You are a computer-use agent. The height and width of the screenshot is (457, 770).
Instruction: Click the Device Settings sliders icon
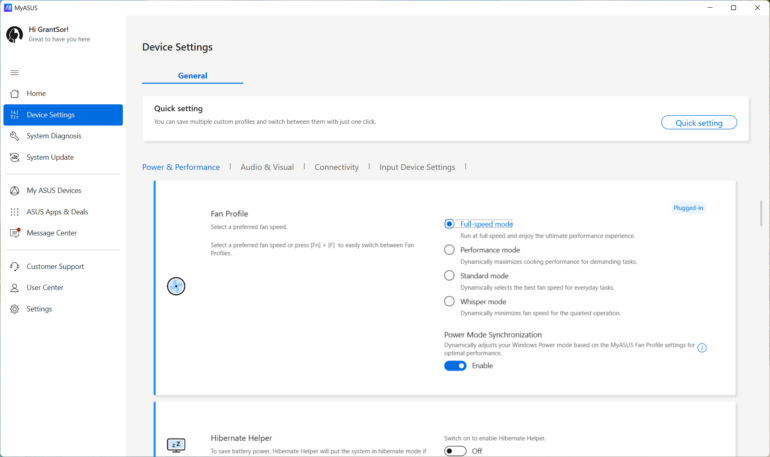pos(15,115)
